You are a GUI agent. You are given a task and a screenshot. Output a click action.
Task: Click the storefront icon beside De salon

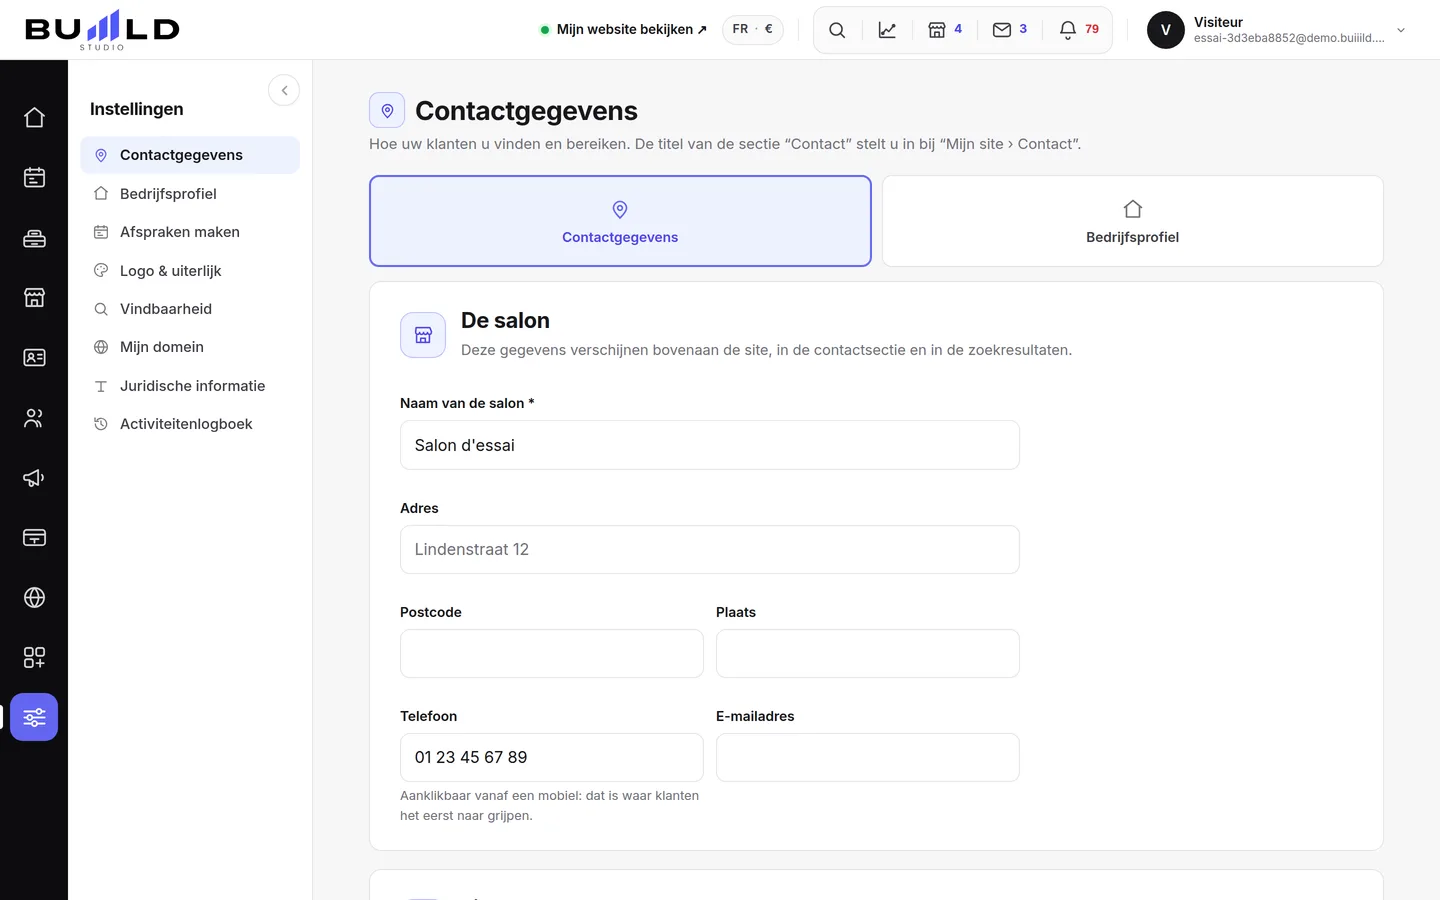click(423, 335)
